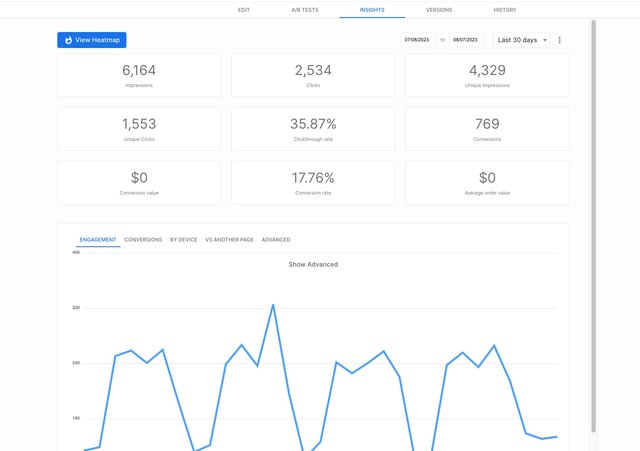
Task: Open the three-dot more options menu
Action: coord(559,40)
